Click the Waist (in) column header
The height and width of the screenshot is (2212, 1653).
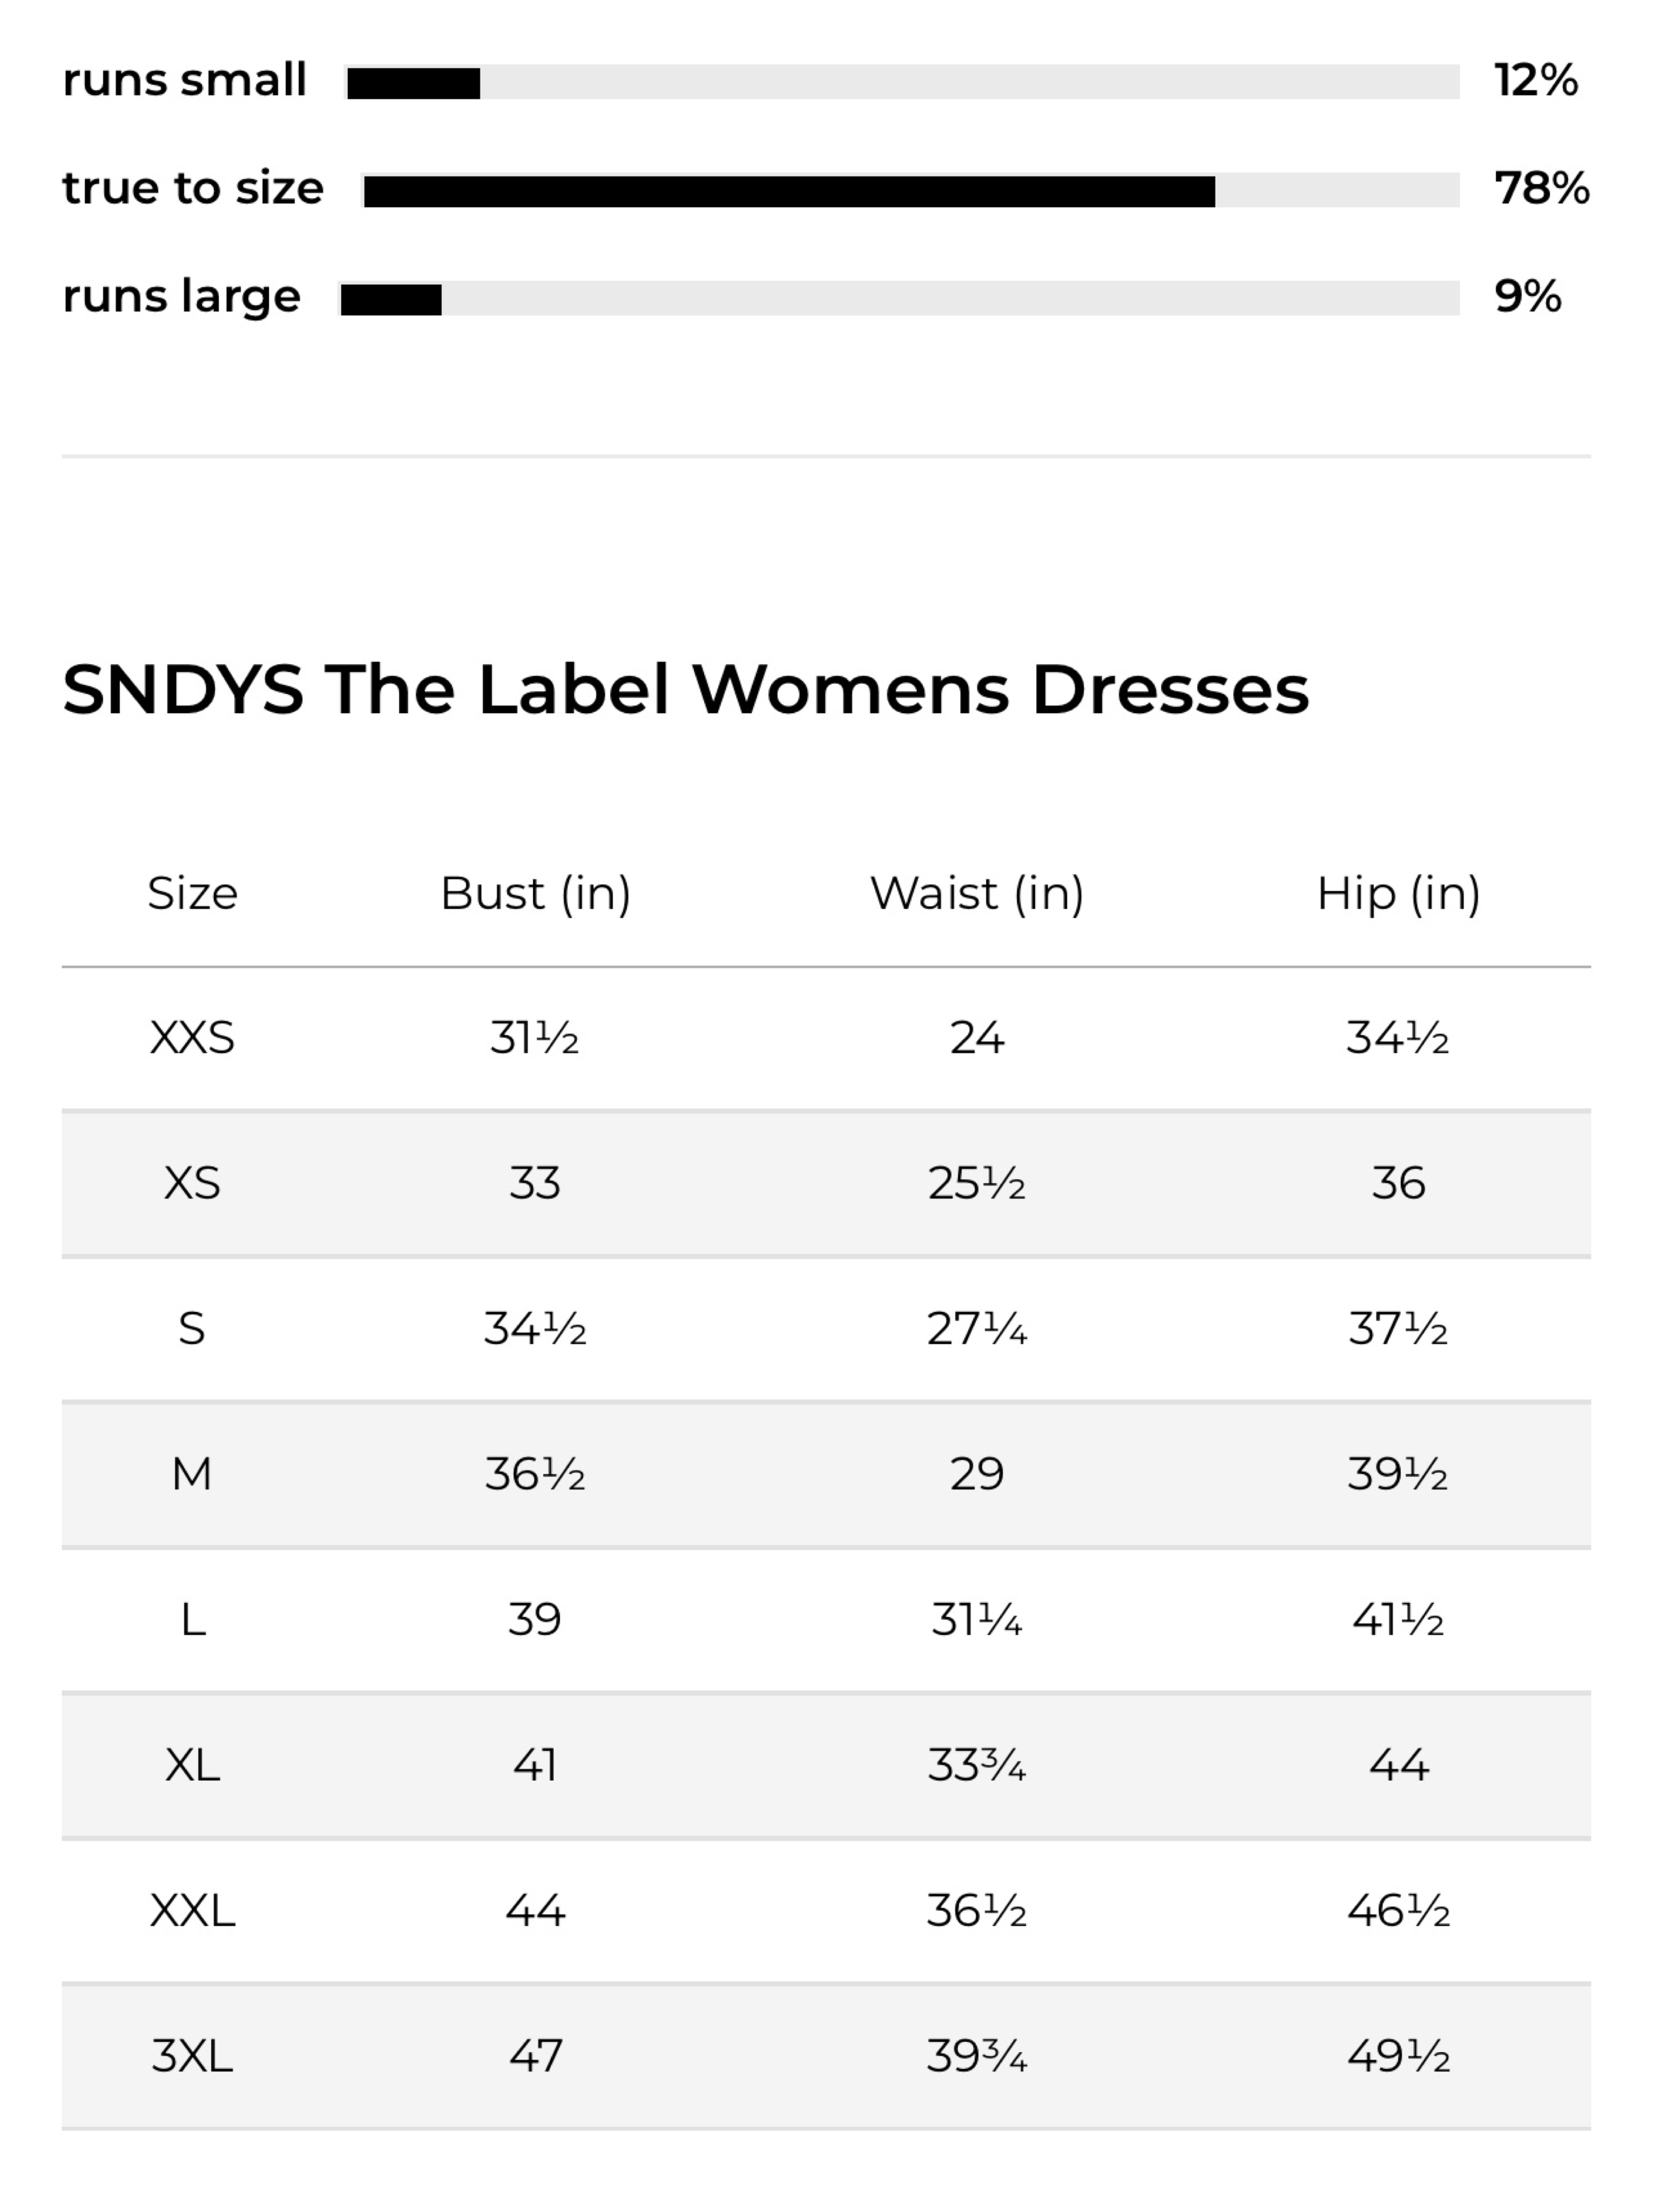tap(977, 893)
